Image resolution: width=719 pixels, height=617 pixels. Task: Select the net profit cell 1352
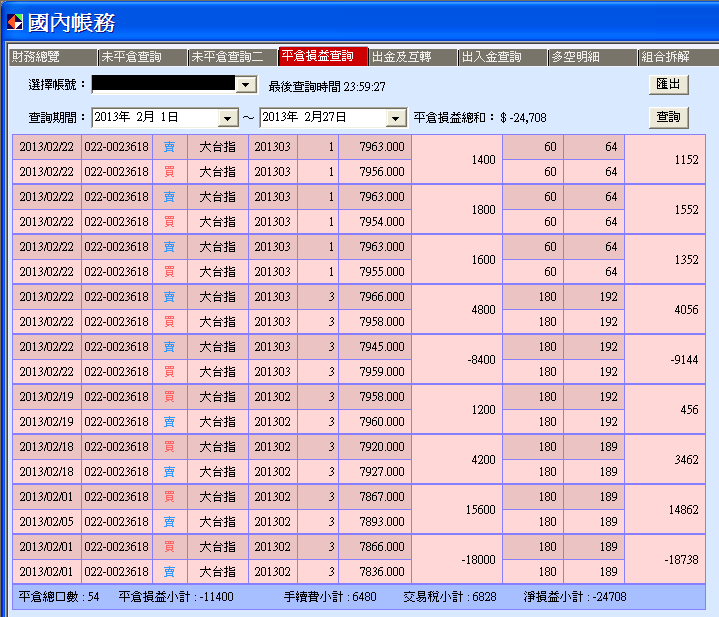click(665, 259)
